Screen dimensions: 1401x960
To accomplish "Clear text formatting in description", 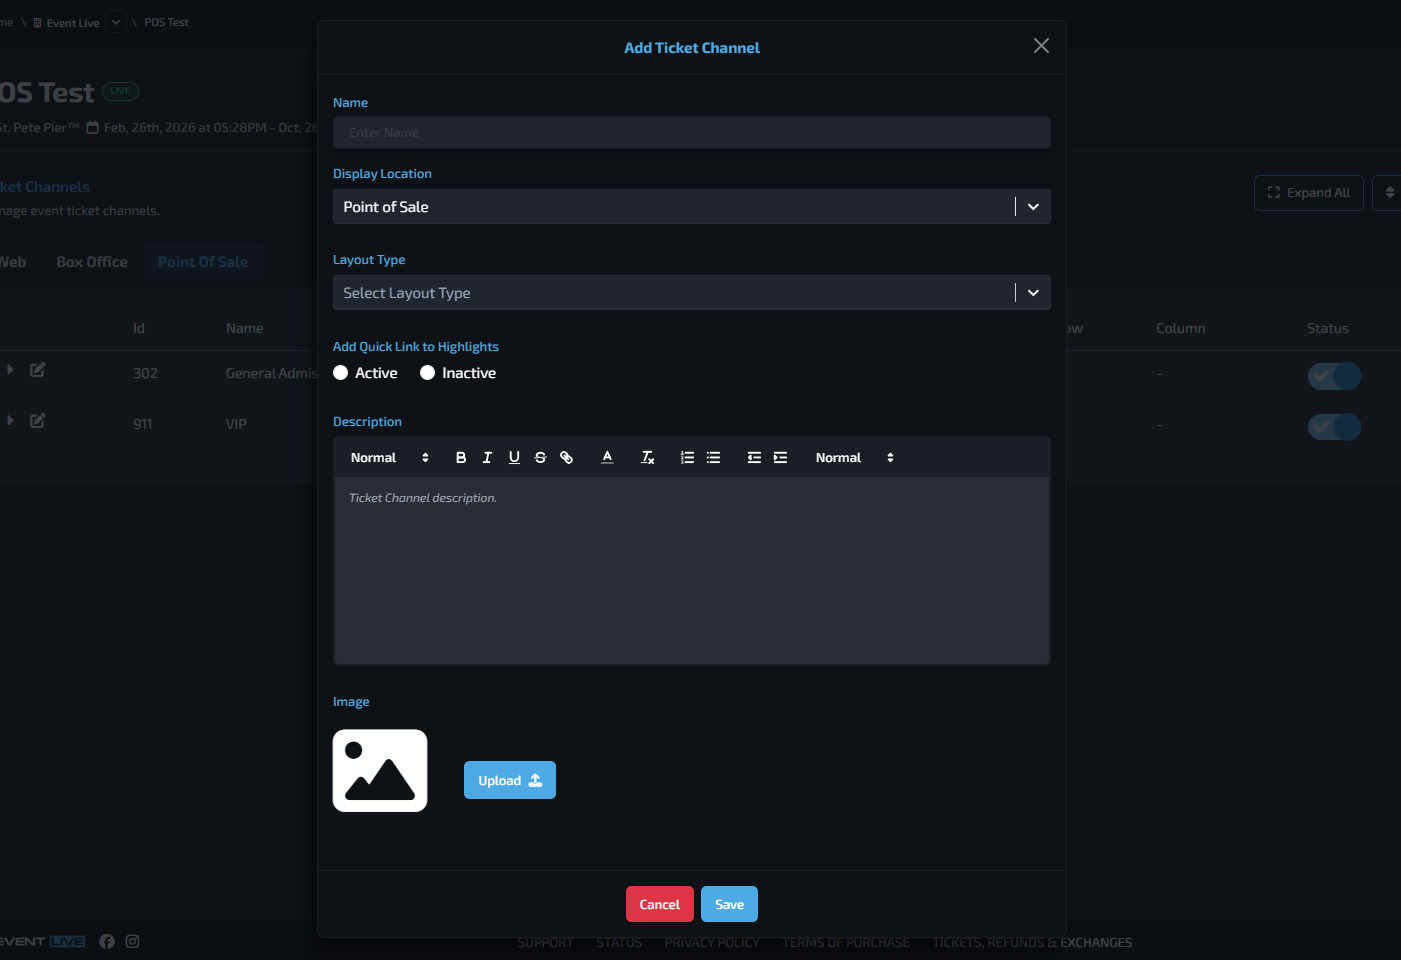I will (648, 458).
